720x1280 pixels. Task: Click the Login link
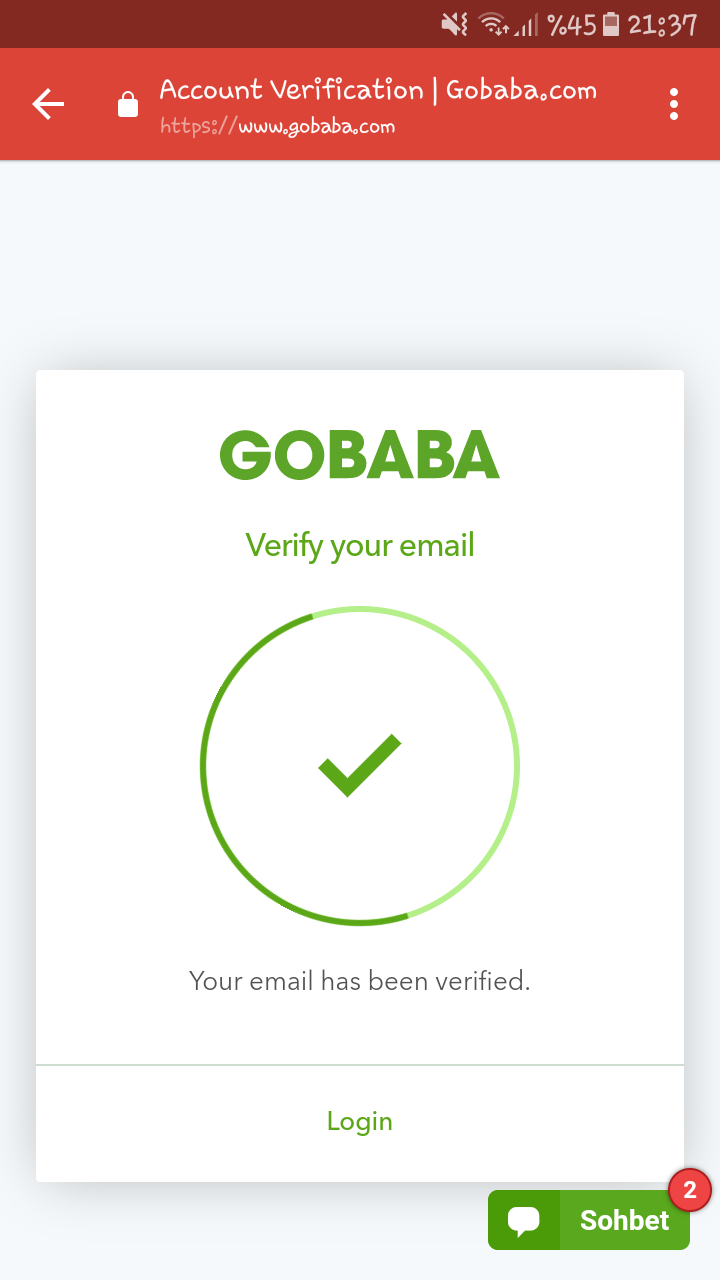360,1121
